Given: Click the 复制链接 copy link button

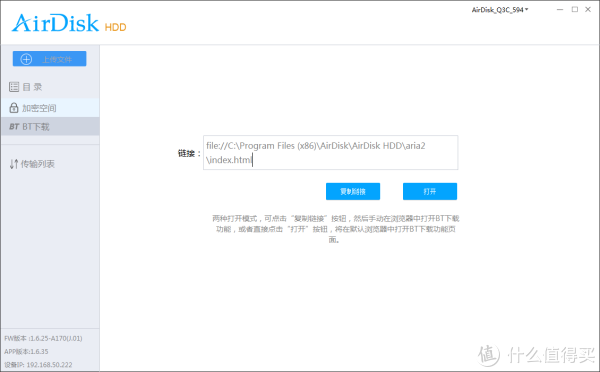Looking at the screenshot, I should point(353,191).
